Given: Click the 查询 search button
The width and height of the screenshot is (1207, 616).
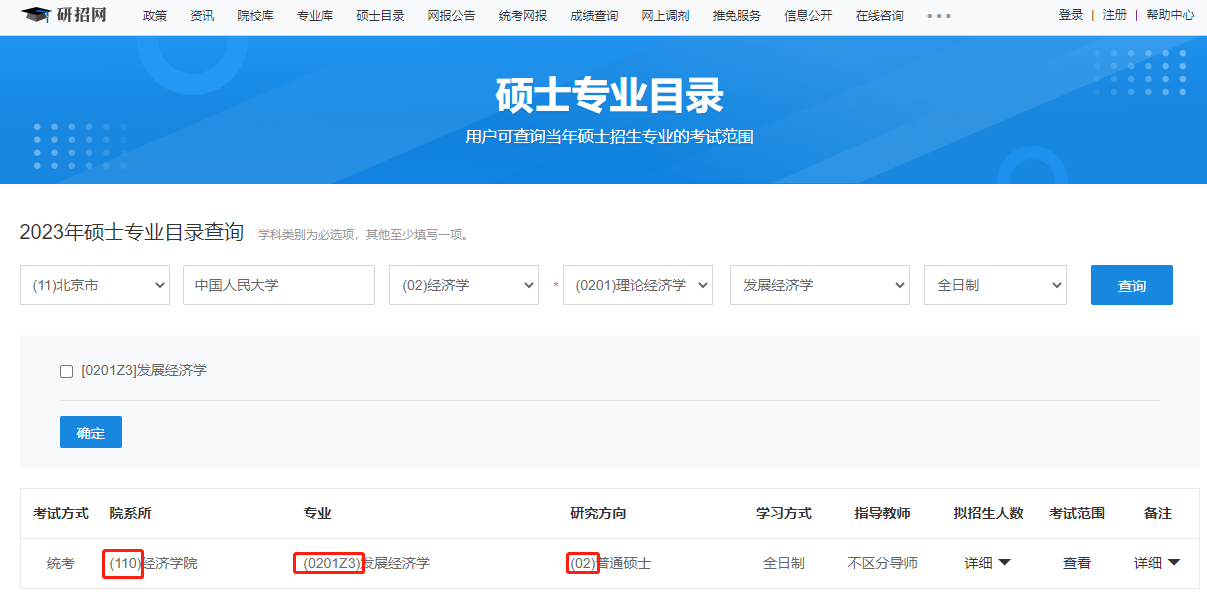Looking at the screenshot, I should (x=1132, y=285).
